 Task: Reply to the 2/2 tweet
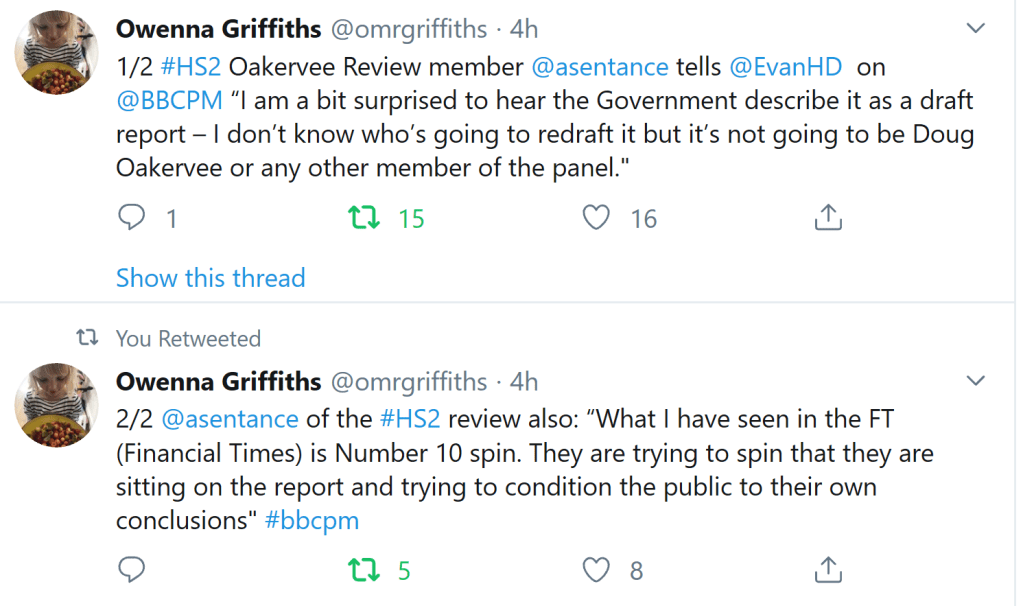coord(131,570)
